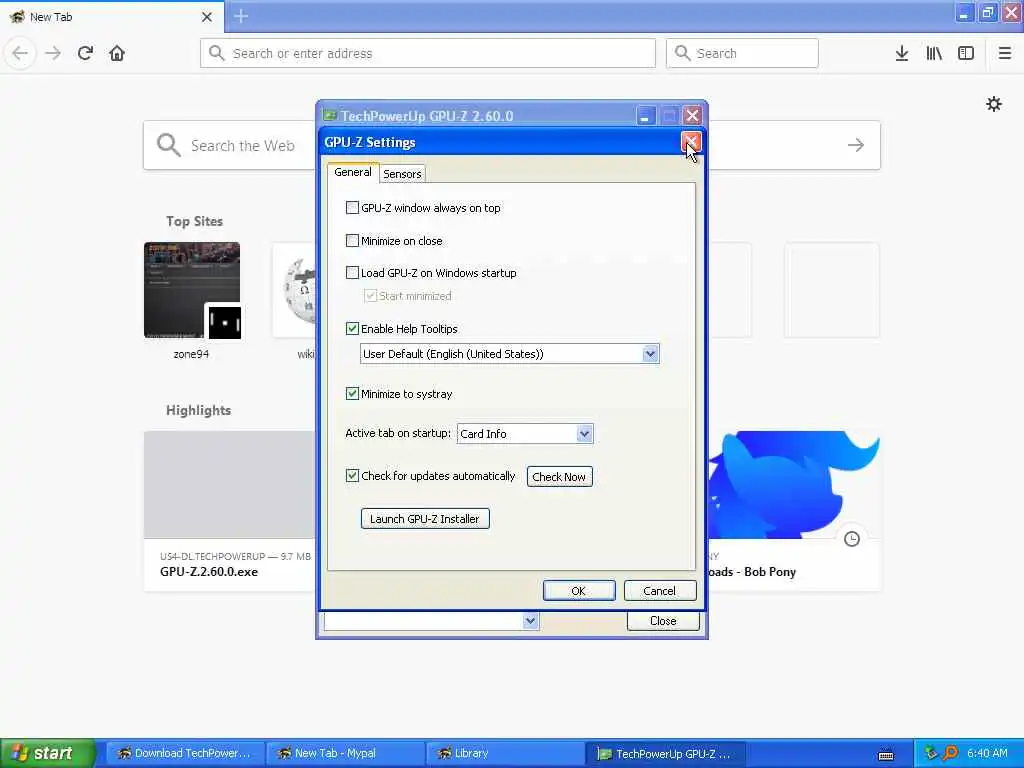This screenshot has height=768, width=1024.
Task: Click the clock history icon on Bob Pony card
Action: tap(852, 539)
